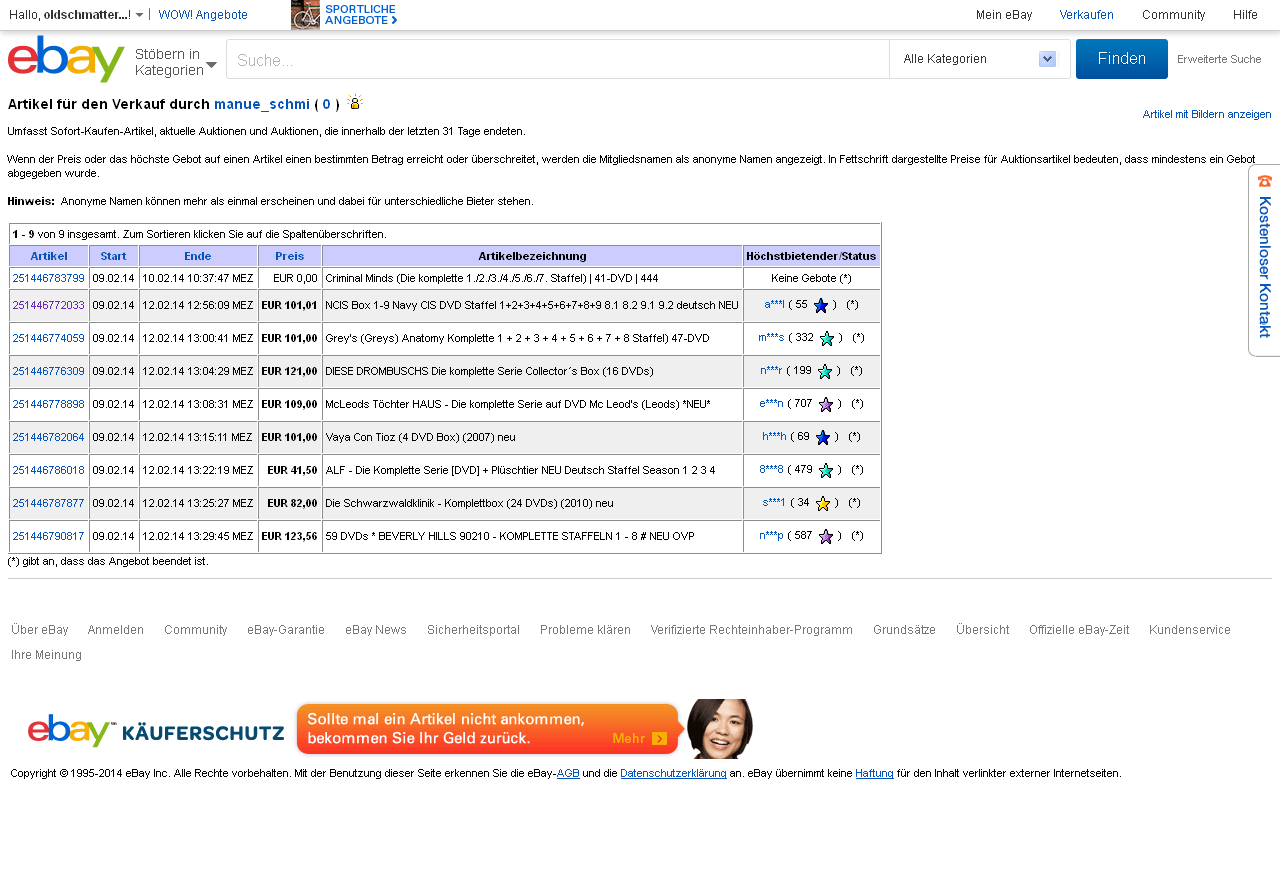Open bidder h***h profile

point(774,436)
